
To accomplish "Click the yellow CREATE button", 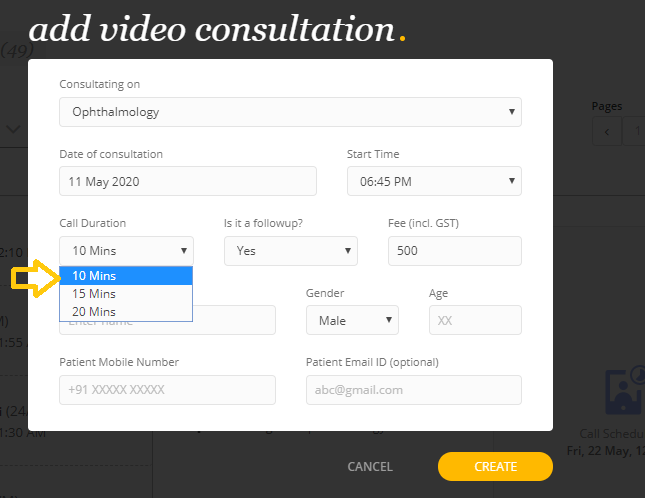I will 495,467.
